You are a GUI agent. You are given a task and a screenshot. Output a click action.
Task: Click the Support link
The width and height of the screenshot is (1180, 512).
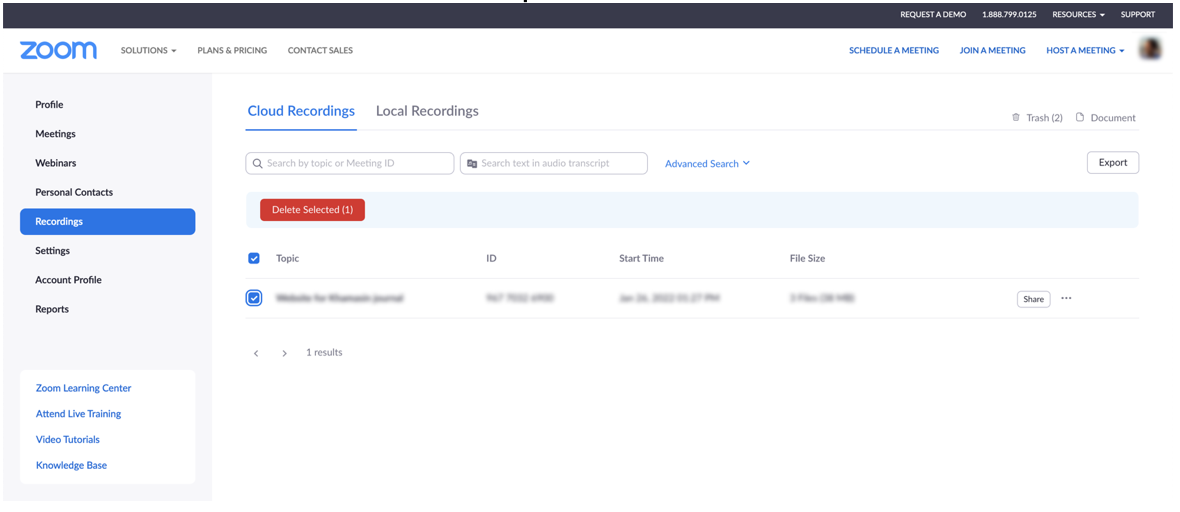1138,14
